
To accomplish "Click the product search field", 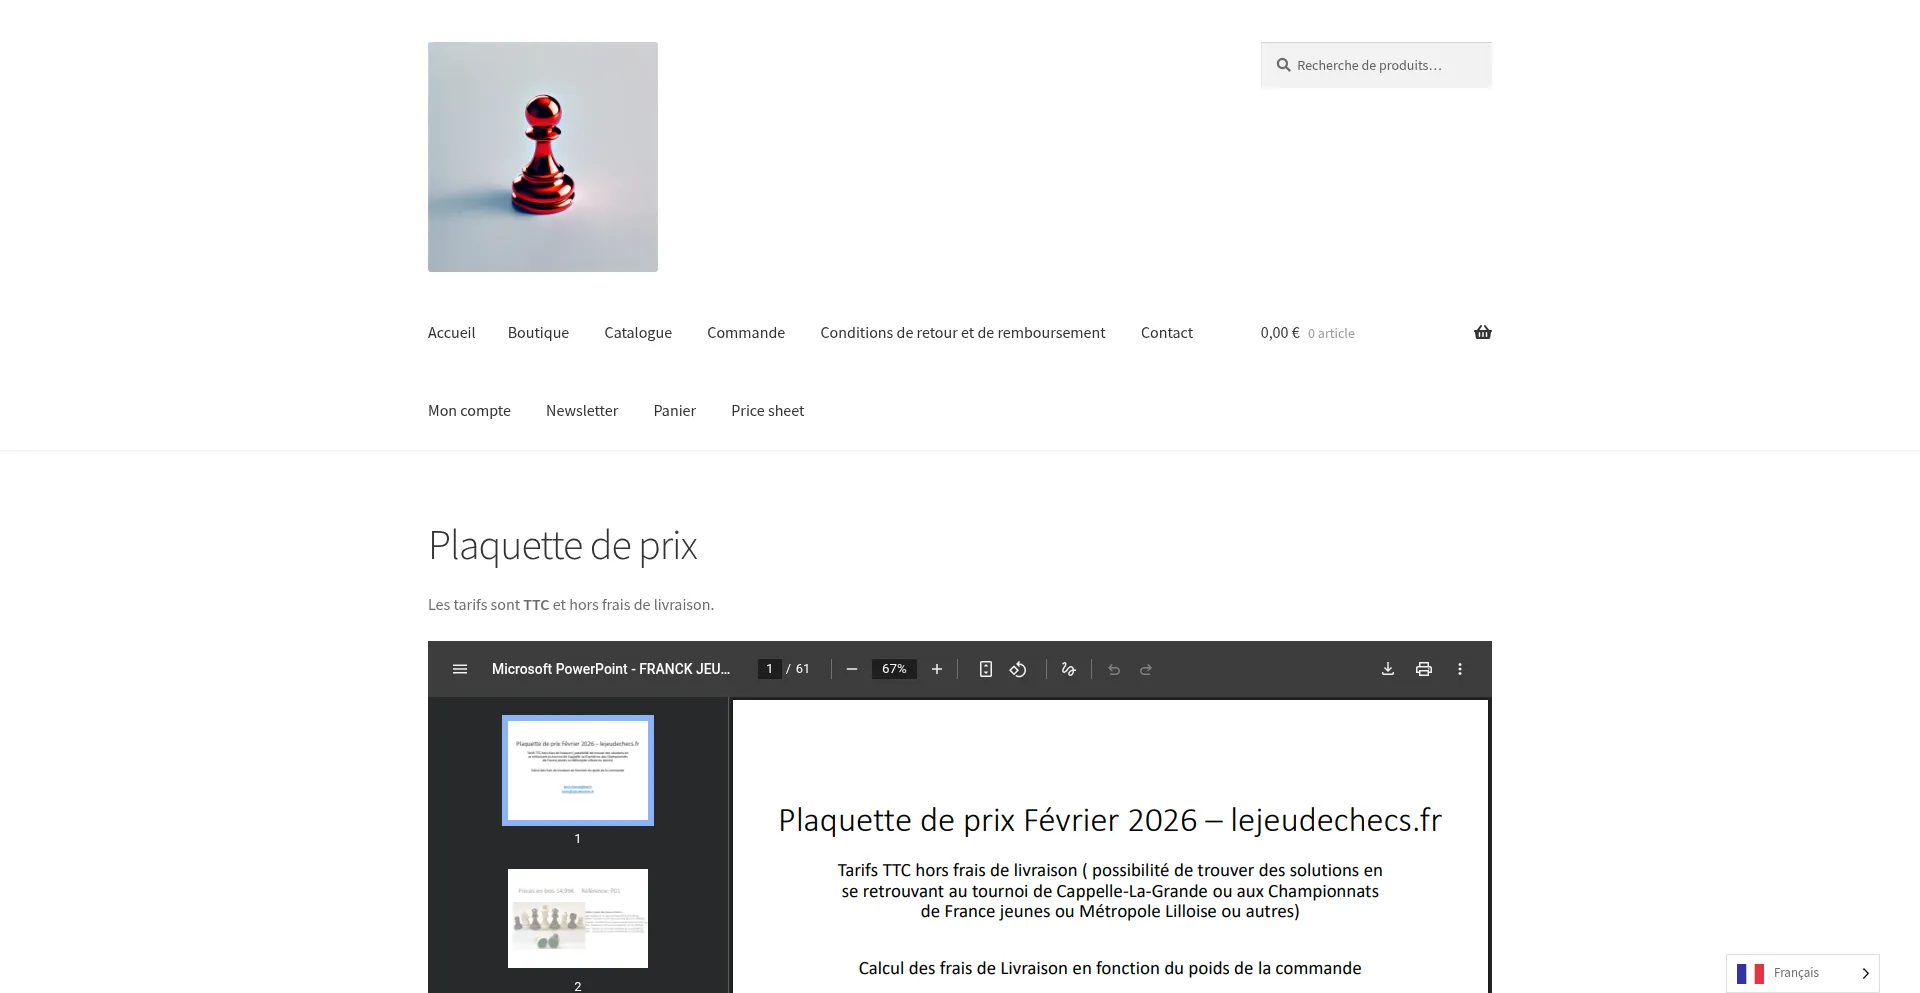I will pyautogui.click(x=1376, y=65).
